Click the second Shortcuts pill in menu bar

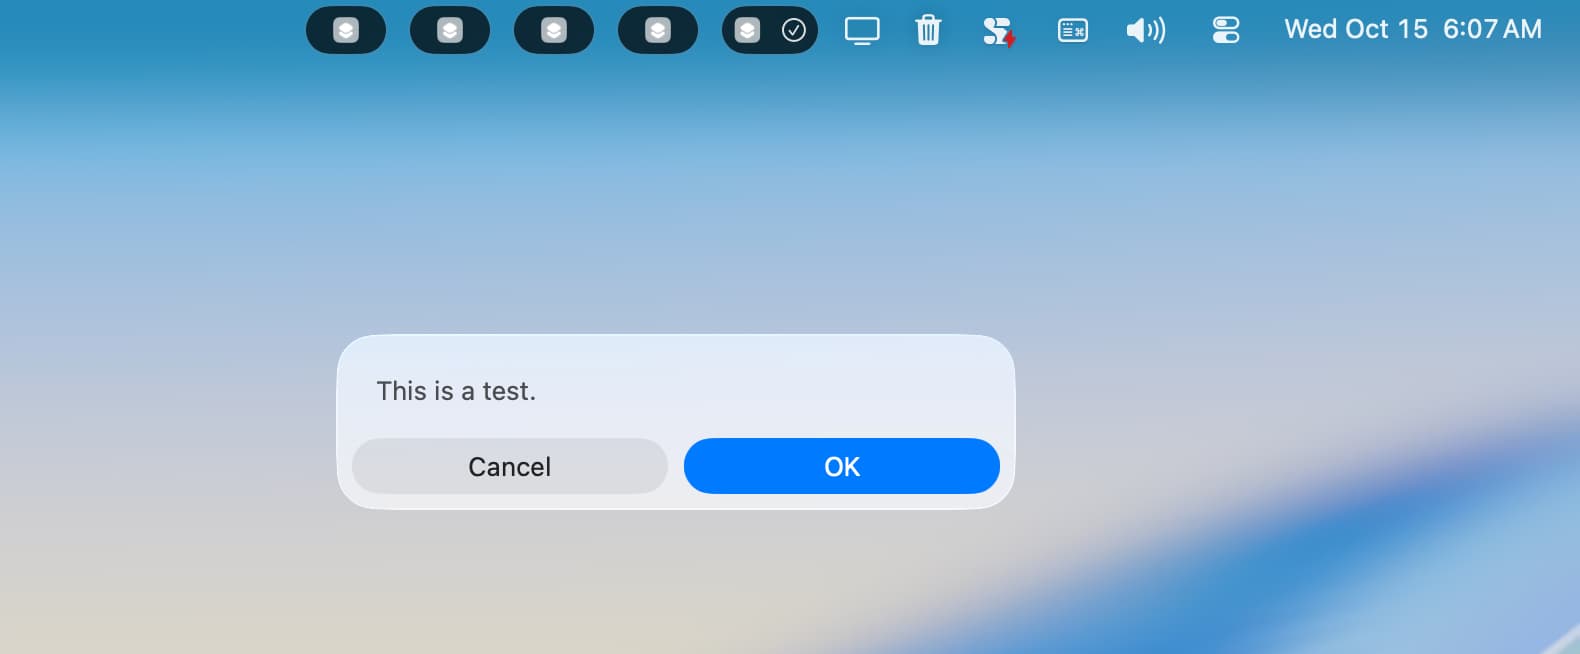coord(450,30)
